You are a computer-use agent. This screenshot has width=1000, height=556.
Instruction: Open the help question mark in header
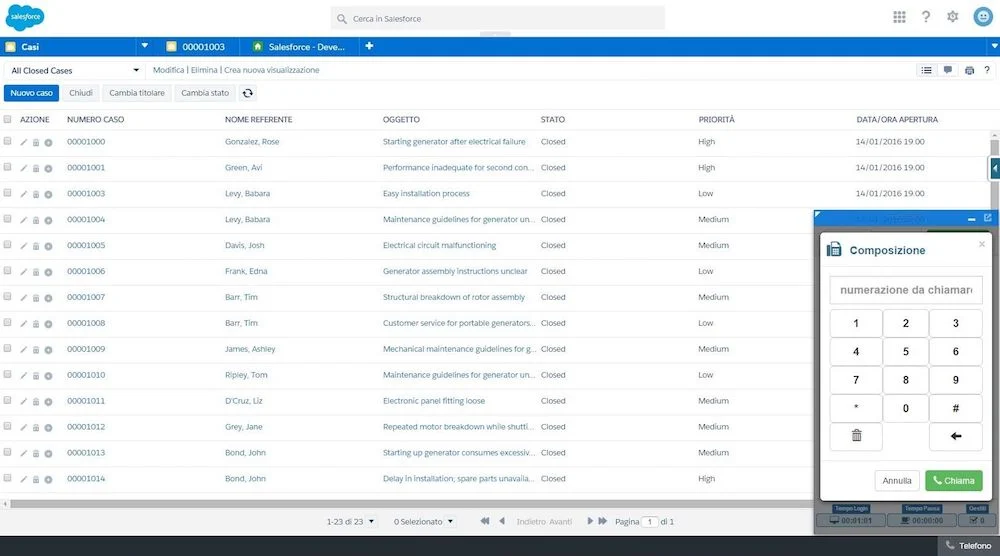coord(926,17)
